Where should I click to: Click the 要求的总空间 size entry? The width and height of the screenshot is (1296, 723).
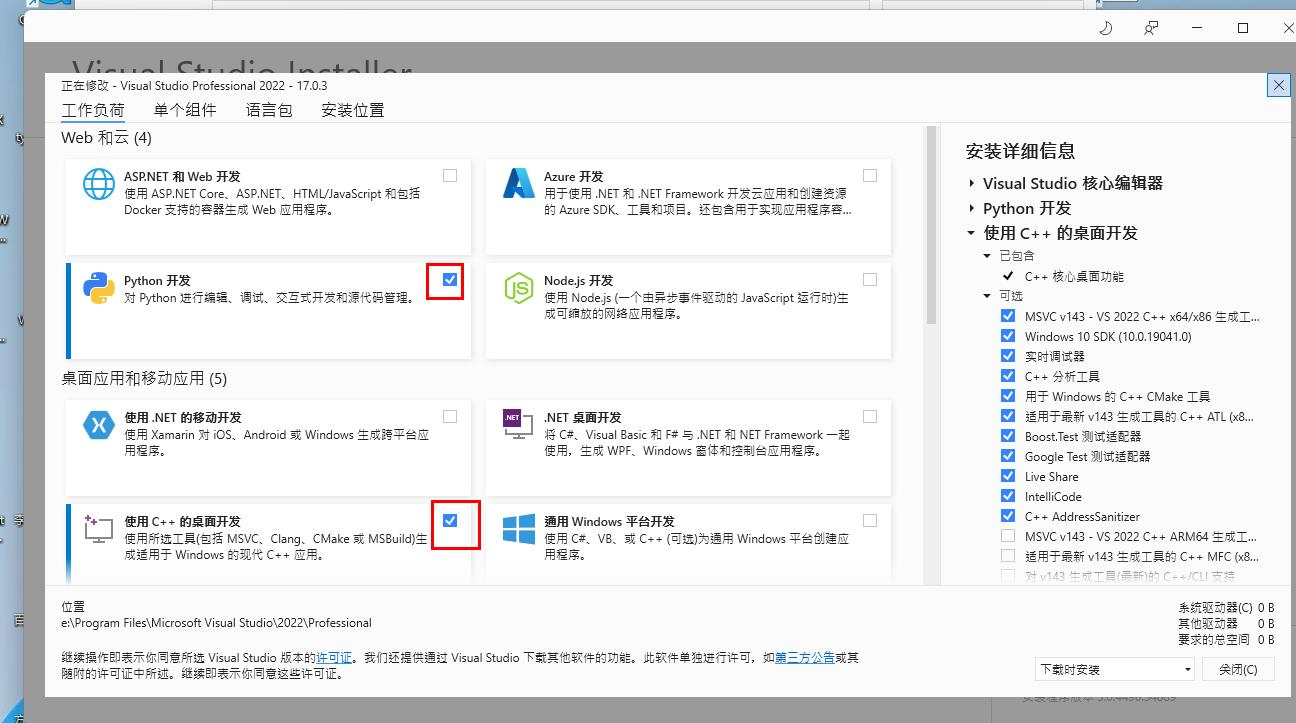click(1226, 639)
